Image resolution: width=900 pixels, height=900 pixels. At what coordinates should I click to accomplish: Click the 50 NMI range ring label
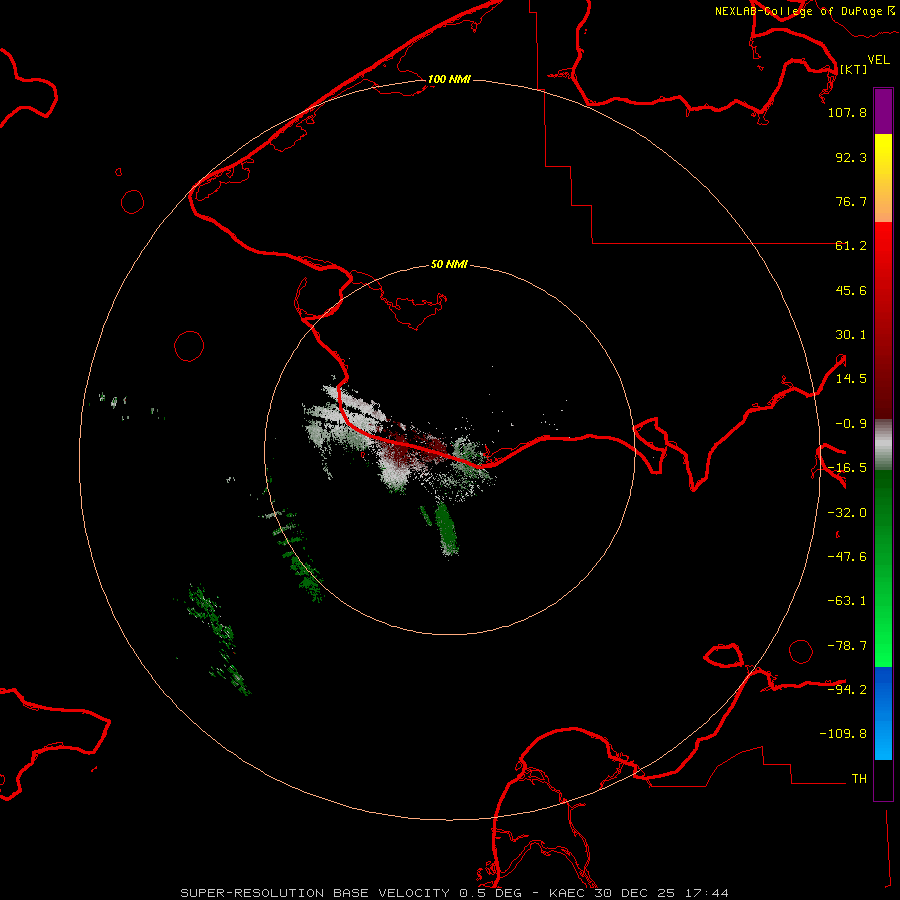pyautogui.click(x=449, y=264)
